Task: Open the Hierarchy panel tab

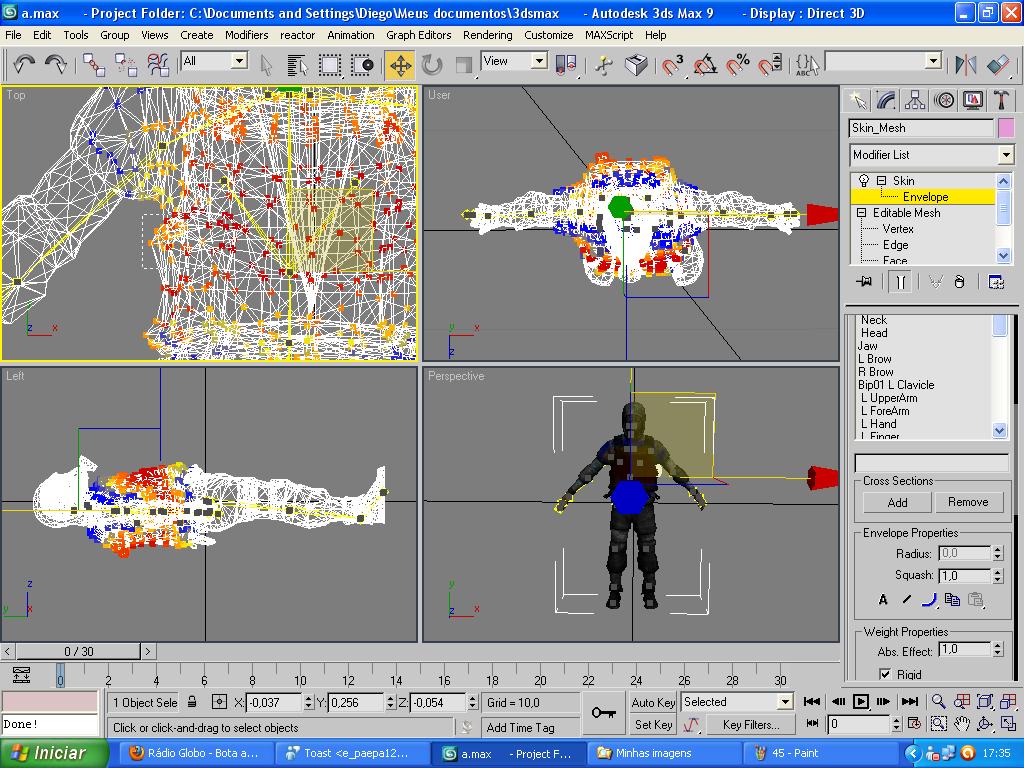Action: click(x=915, y=100)
